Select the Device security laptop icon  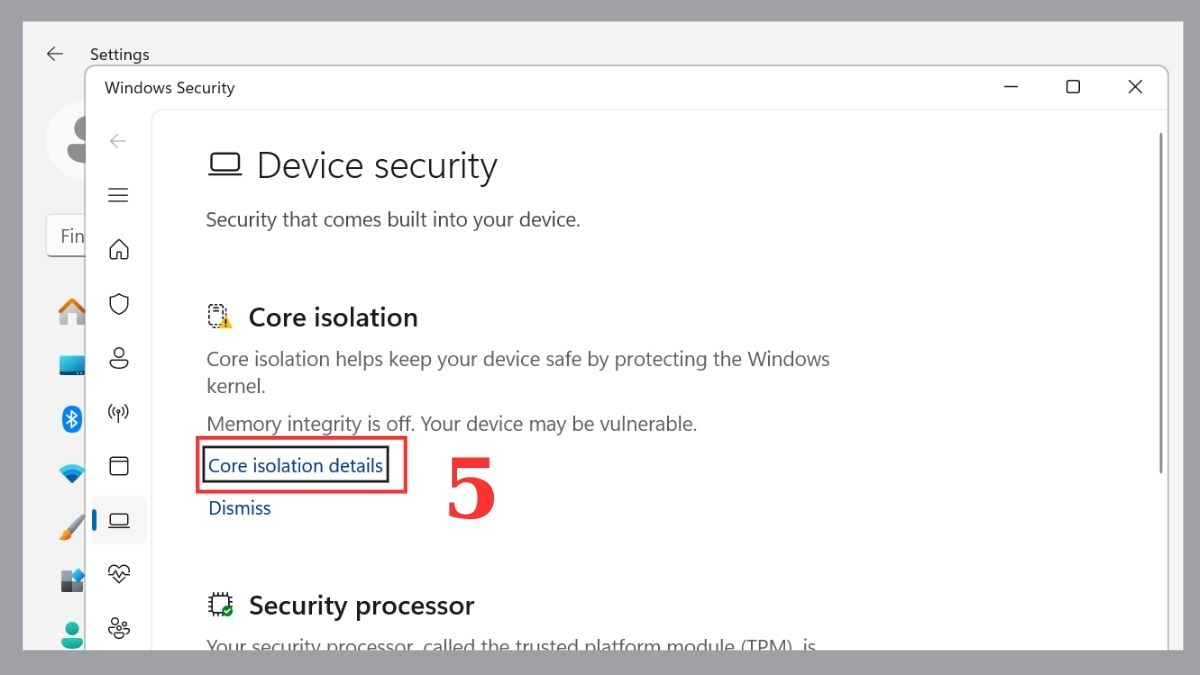(119, 520)
